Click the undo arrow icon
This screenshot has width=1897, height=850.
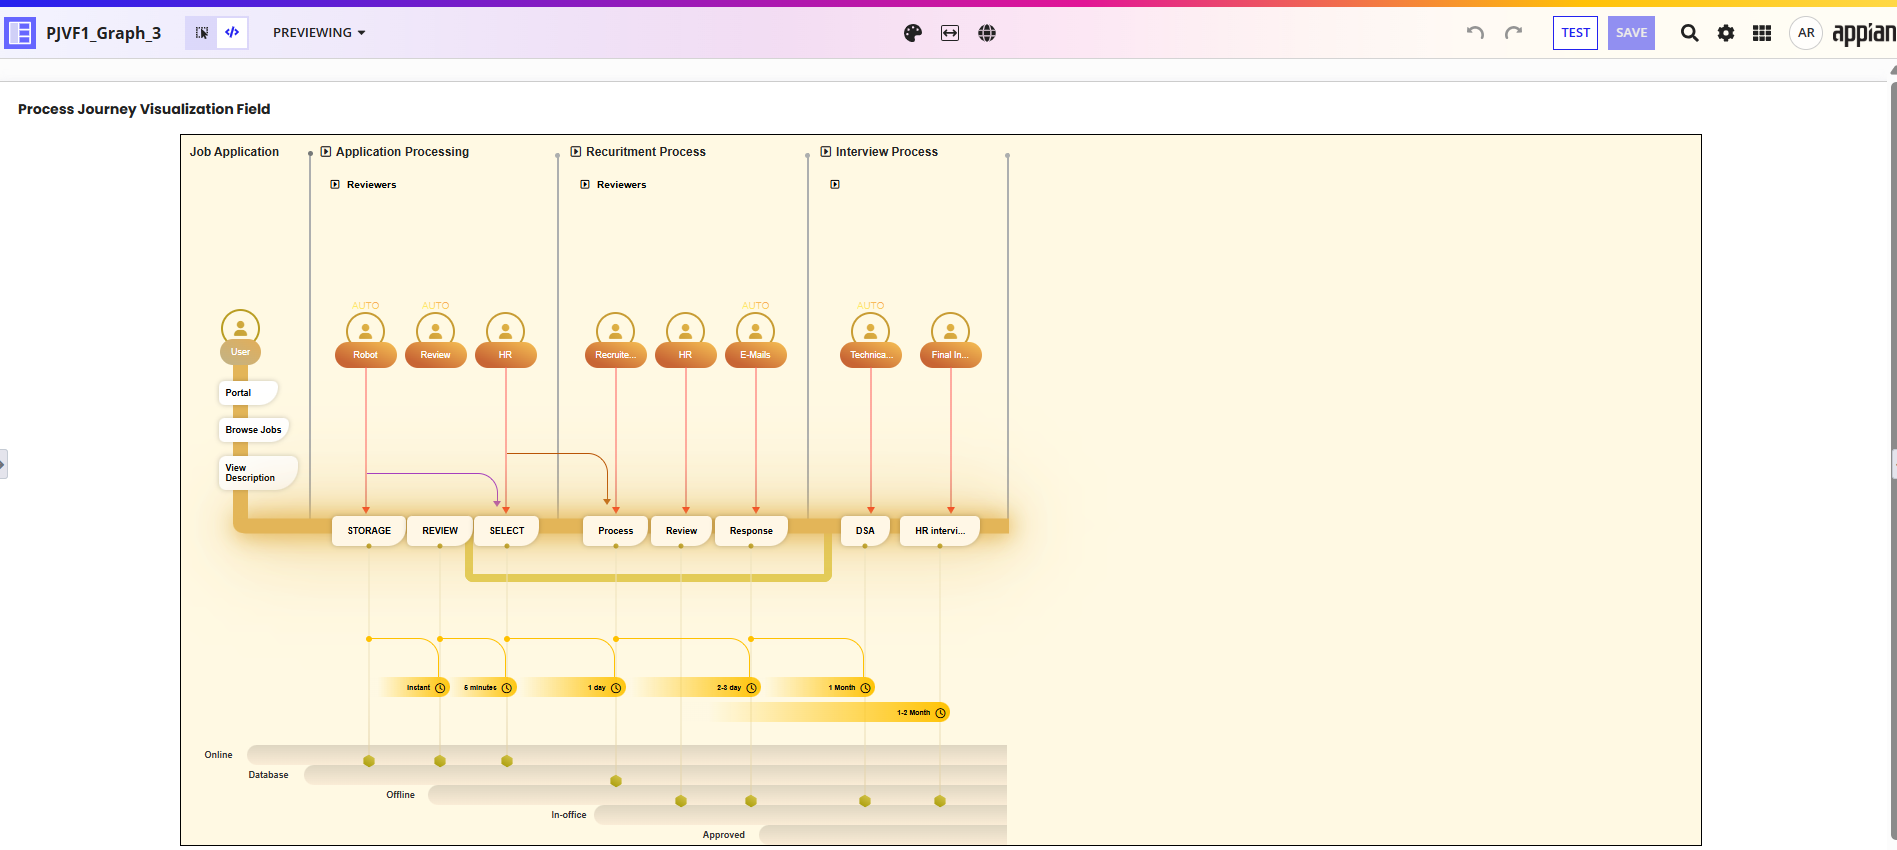point(1475,33)
